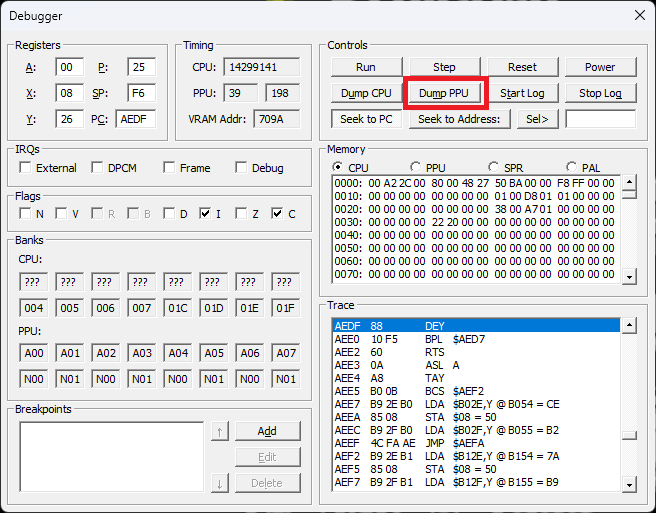This screenshot has width=656, height=513.
Task: Click the Sel> button
Action: click(538, 119)
